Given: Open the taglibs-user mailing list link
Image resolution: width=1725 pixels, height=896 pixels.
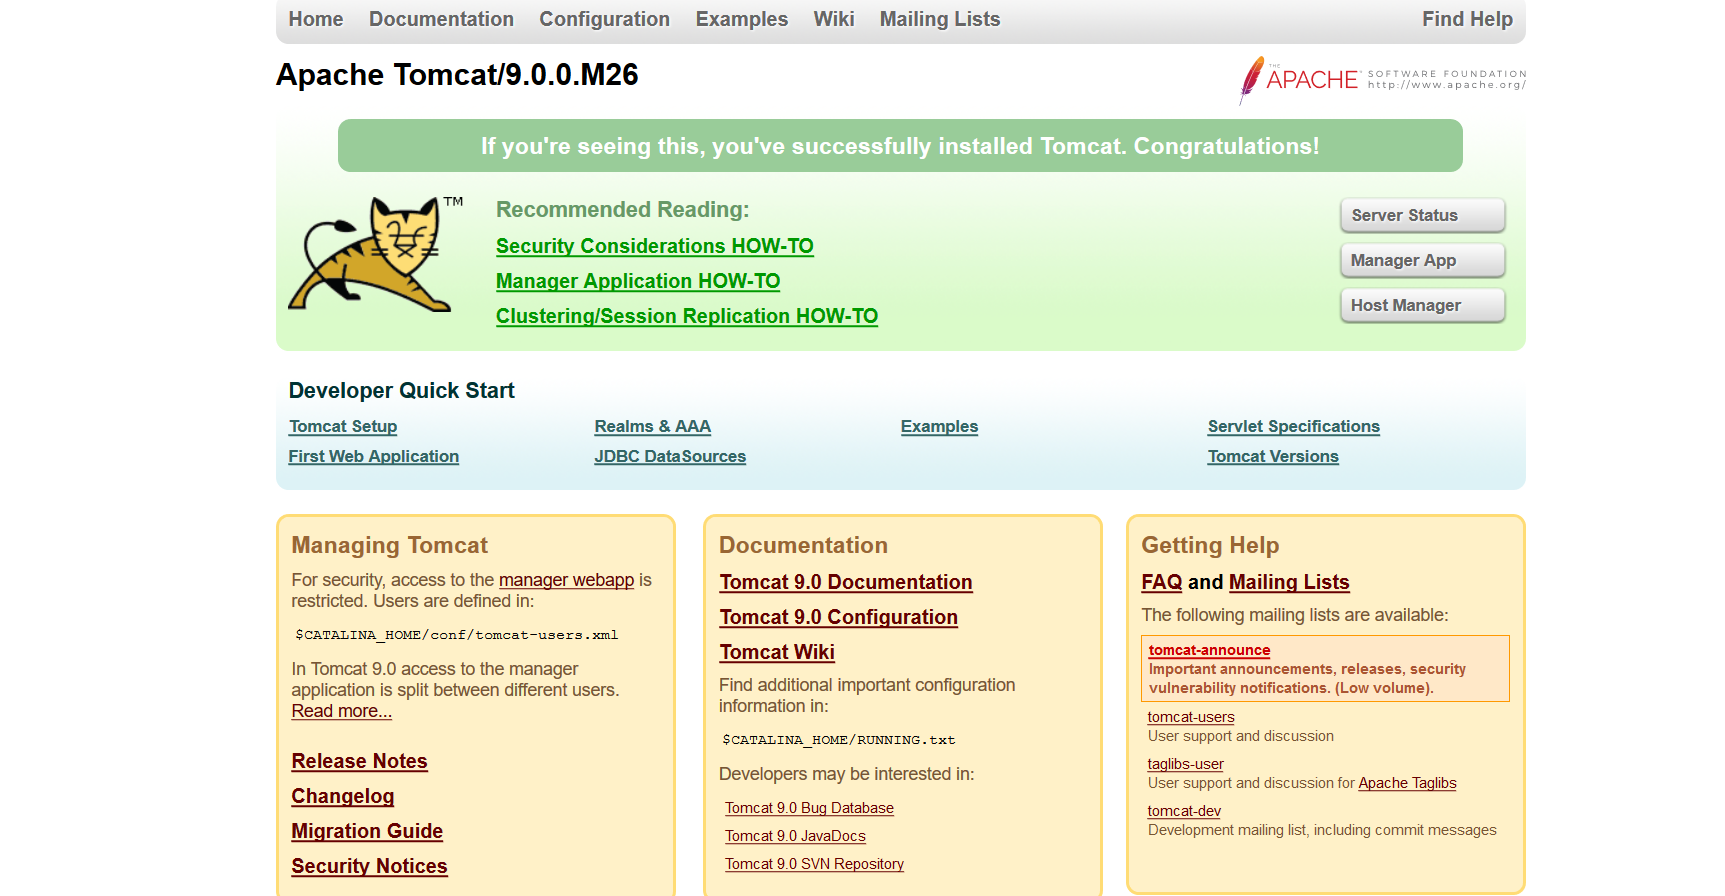Looking at the screenshot, I should [1185, 764].
